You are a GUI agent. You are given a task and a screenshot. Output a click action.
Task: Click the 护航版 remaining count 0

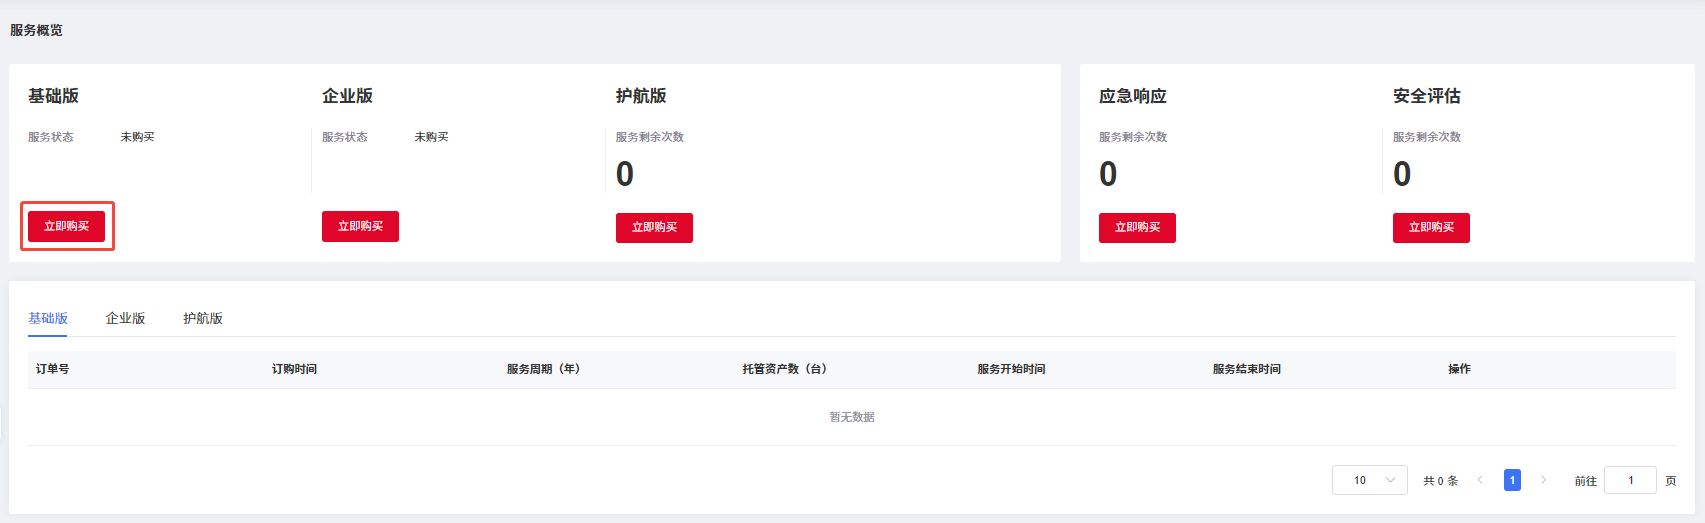tap(625, 174)
